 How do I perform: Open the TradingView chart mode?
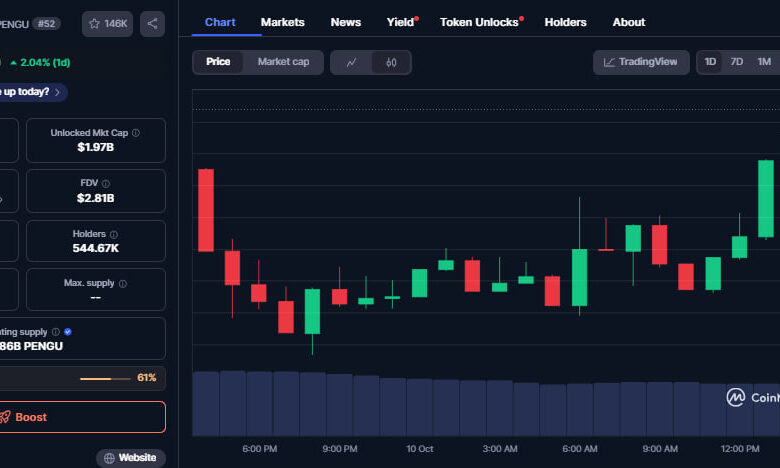(640, 62)
